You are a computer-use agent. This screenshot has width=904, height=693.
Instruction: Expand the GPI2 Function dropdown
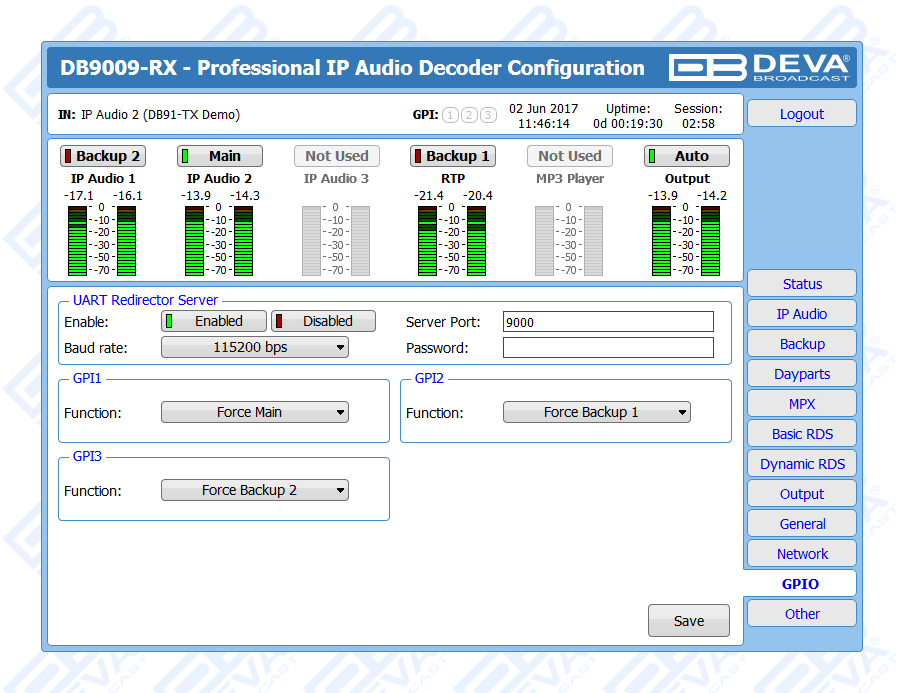click(596, 412)
